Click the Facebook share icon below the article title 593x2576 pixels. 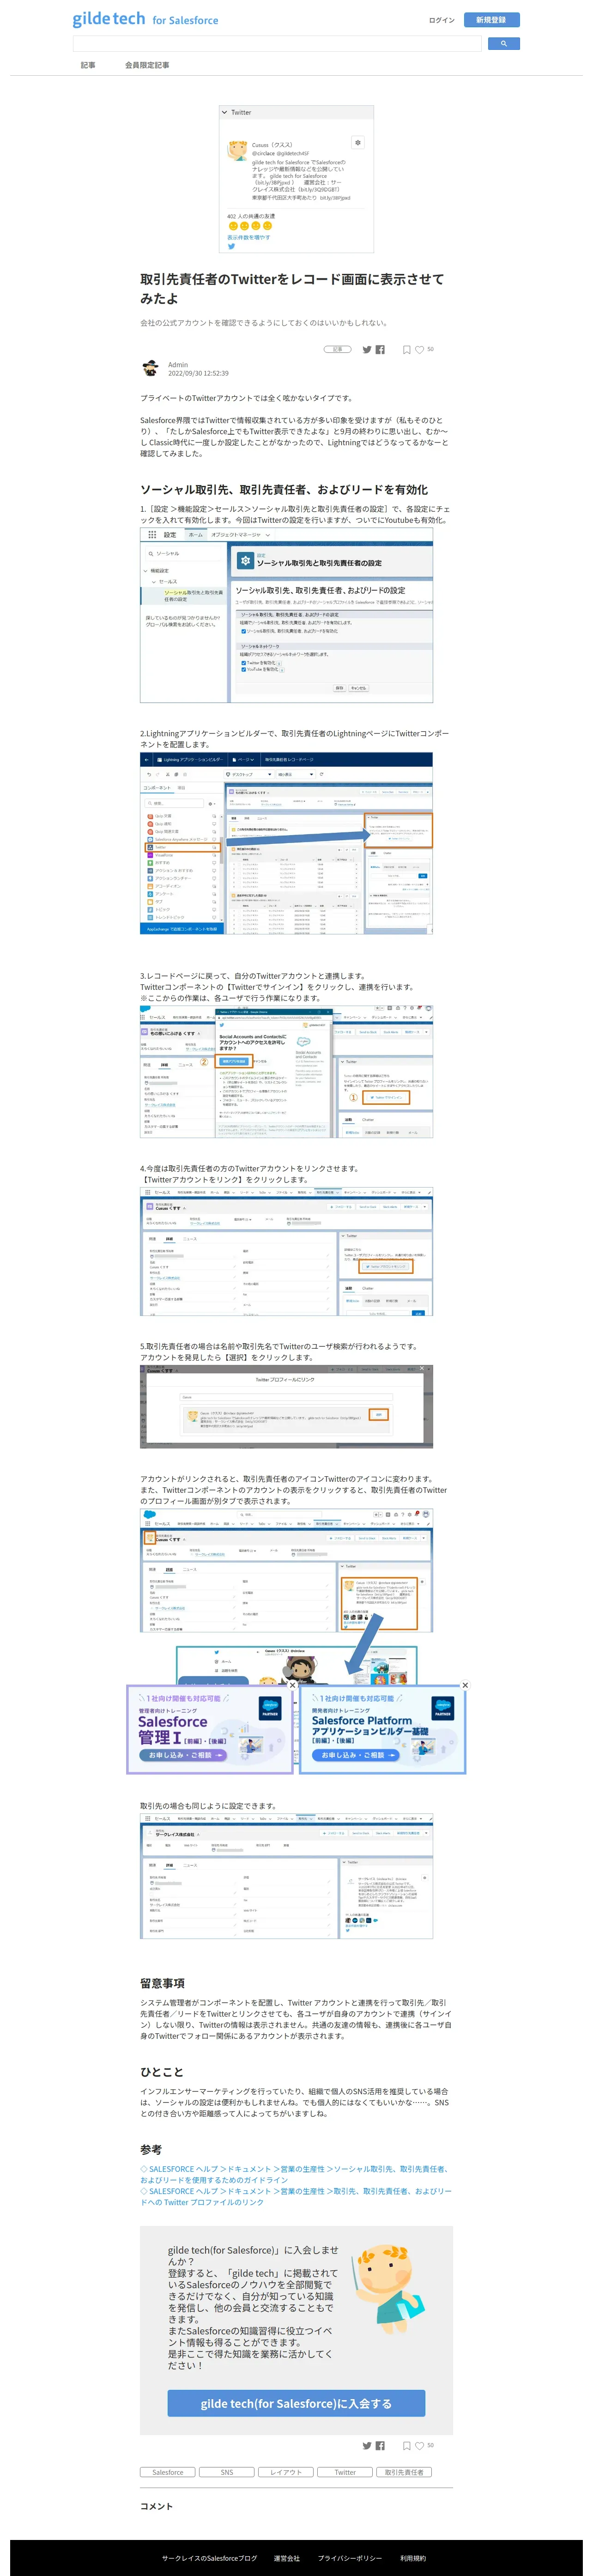(x=380, y=350)
